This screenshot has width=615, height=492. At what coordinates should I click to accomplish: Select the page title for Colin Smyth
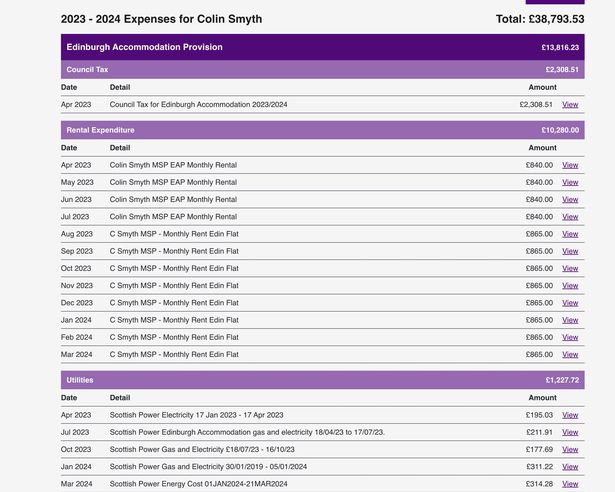click(161, 19)
